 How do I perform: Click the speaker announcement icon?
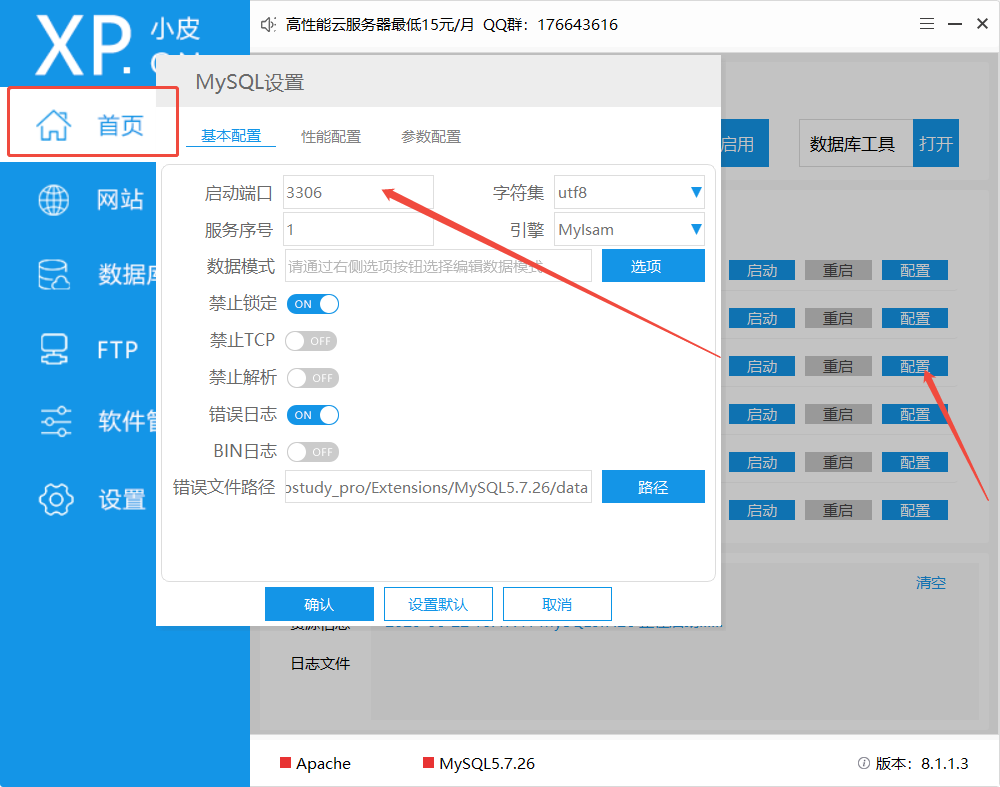267,25
